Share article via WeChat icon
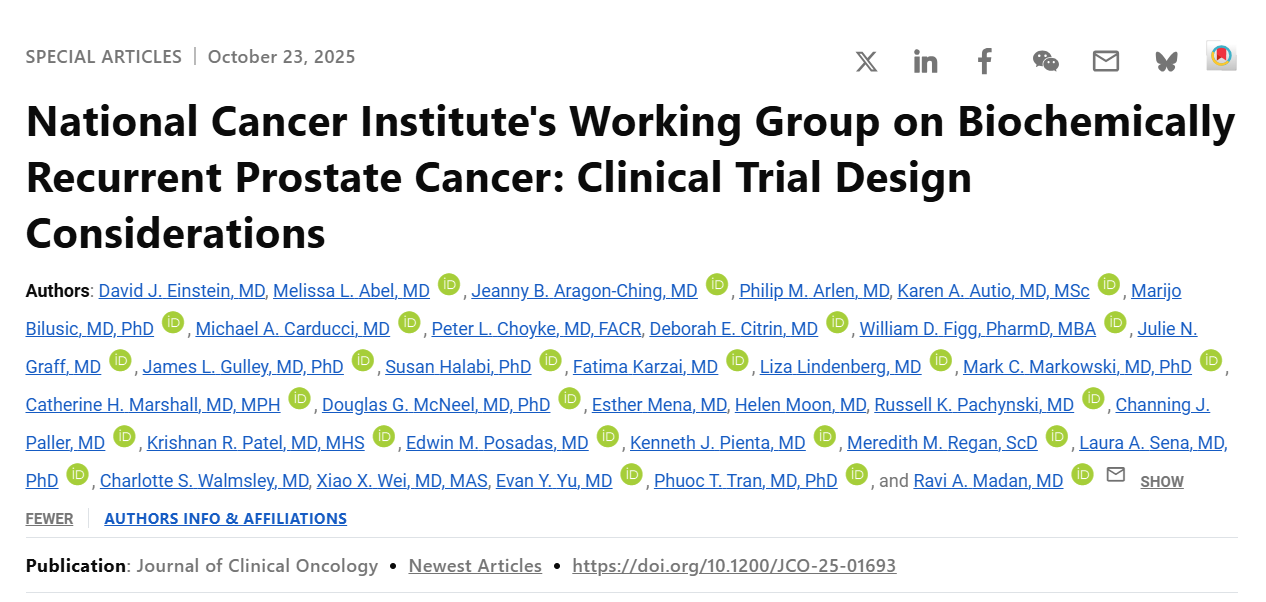The height and width of the screenshot is (602, 1266). point(1045,62)
